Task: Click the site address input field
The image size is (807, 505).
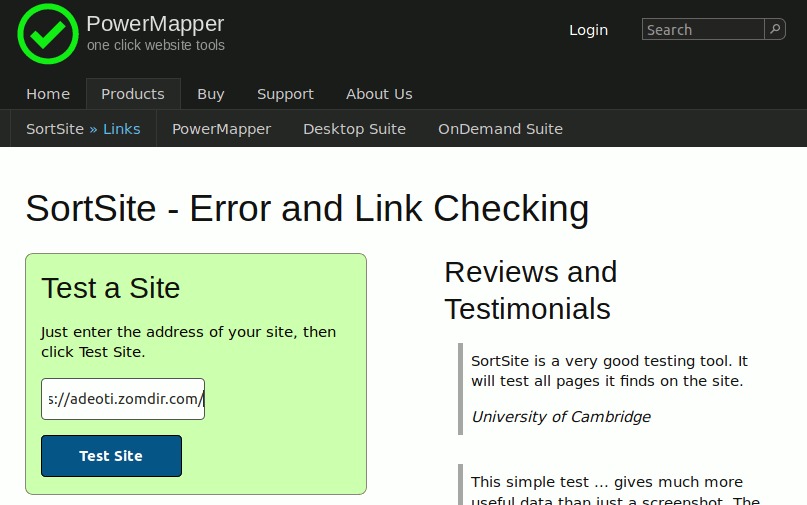Action: pos(123,399)
